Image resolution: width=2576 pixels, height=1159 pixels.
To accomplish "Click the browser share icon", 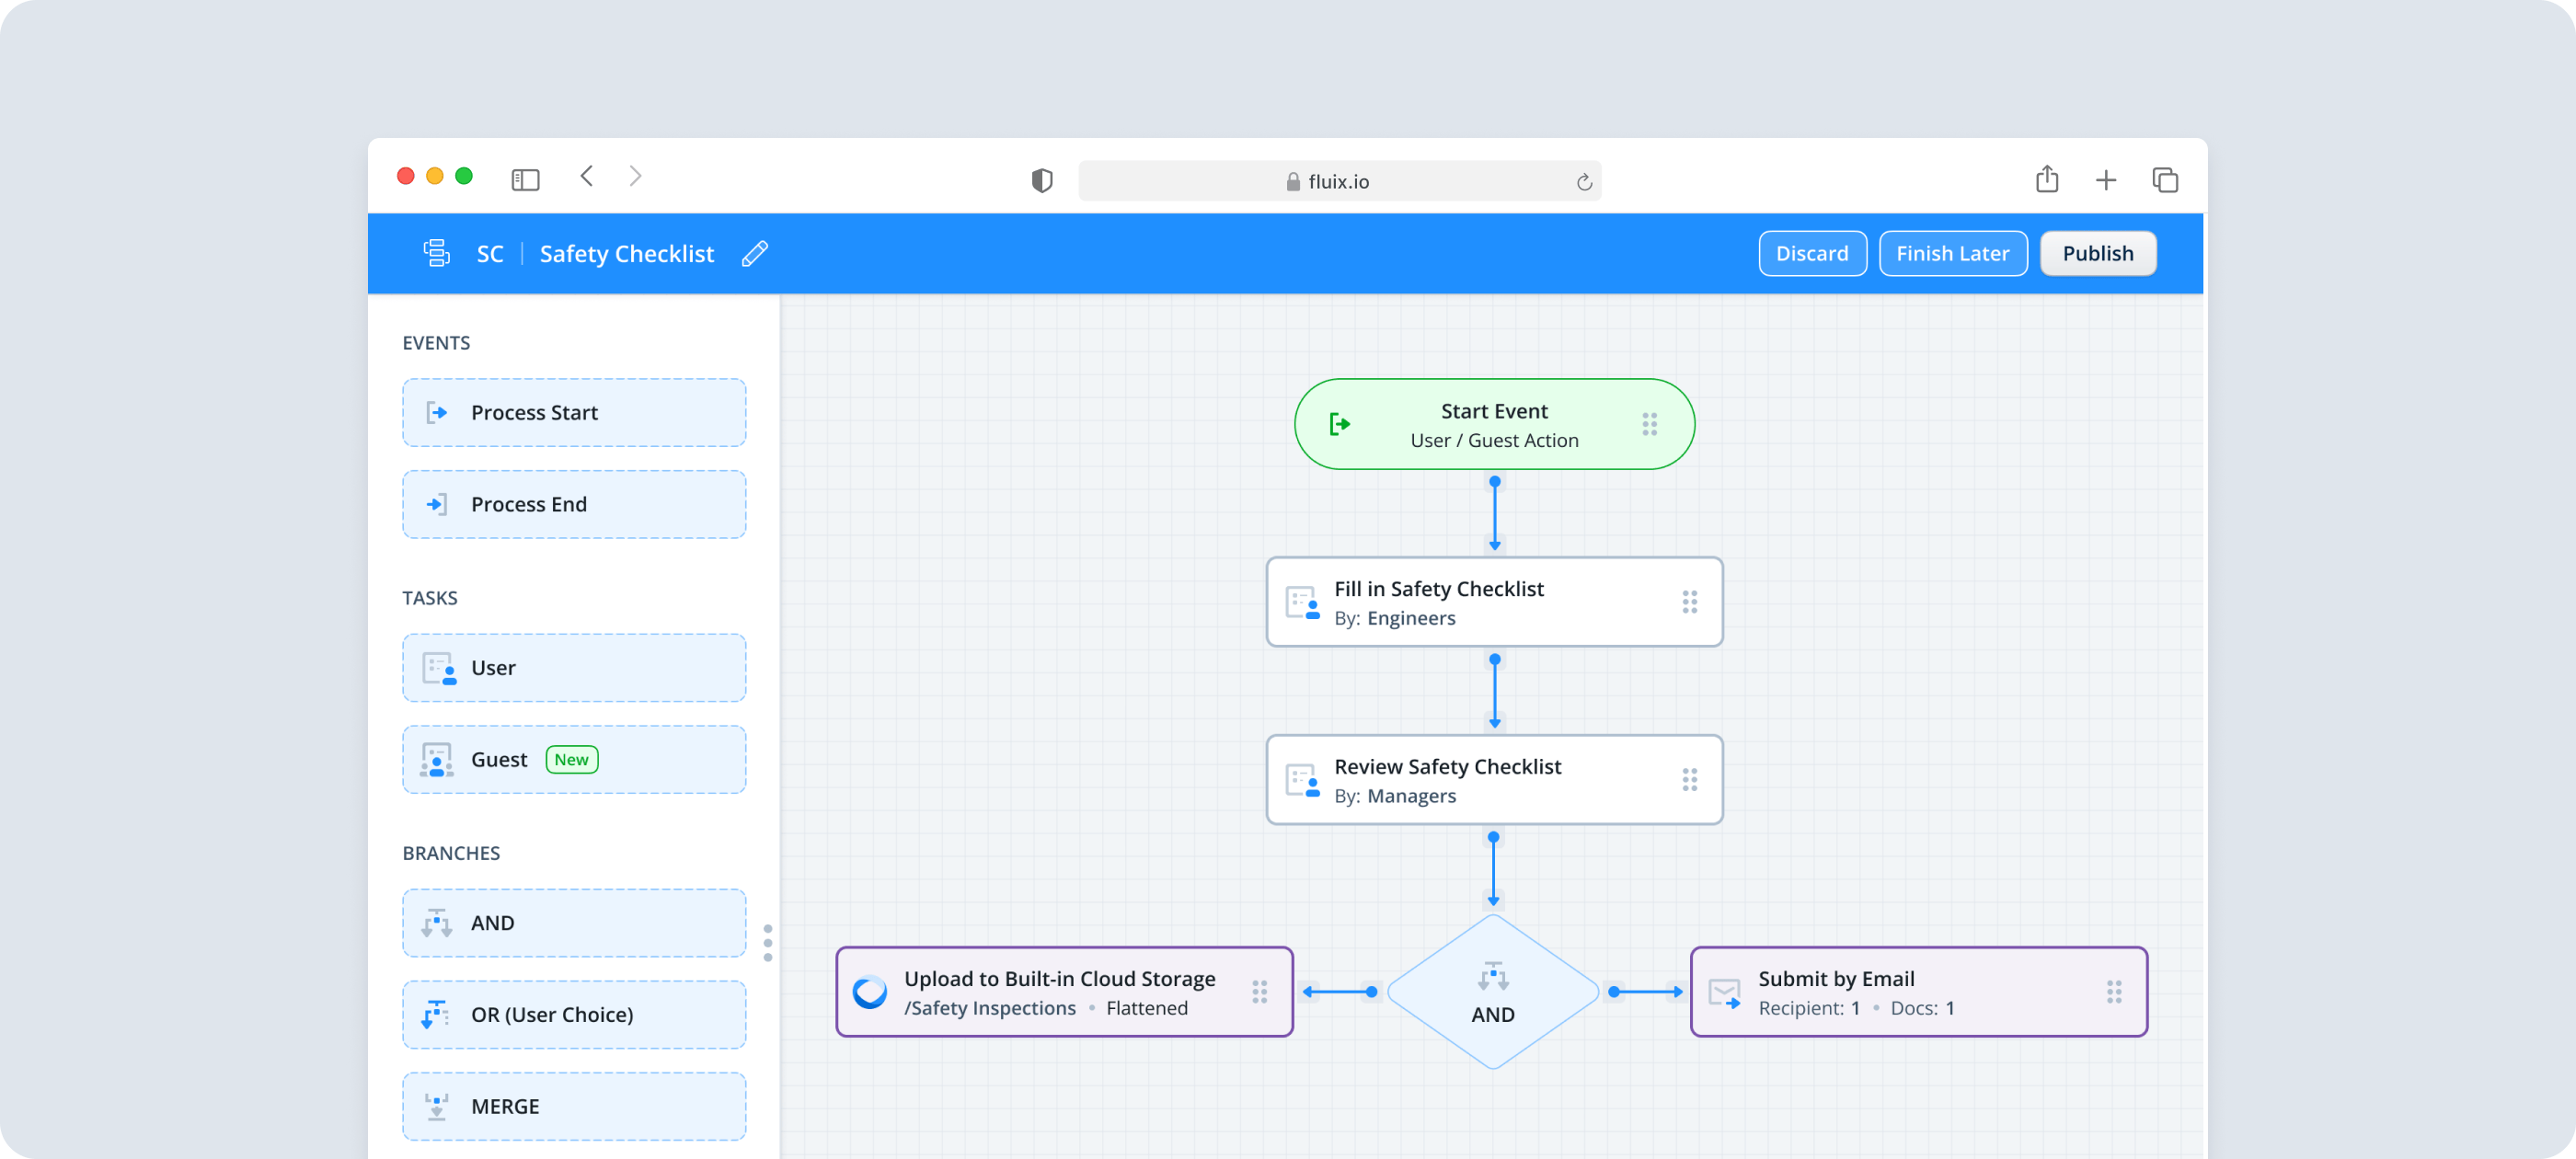I will pos(2047,180).
